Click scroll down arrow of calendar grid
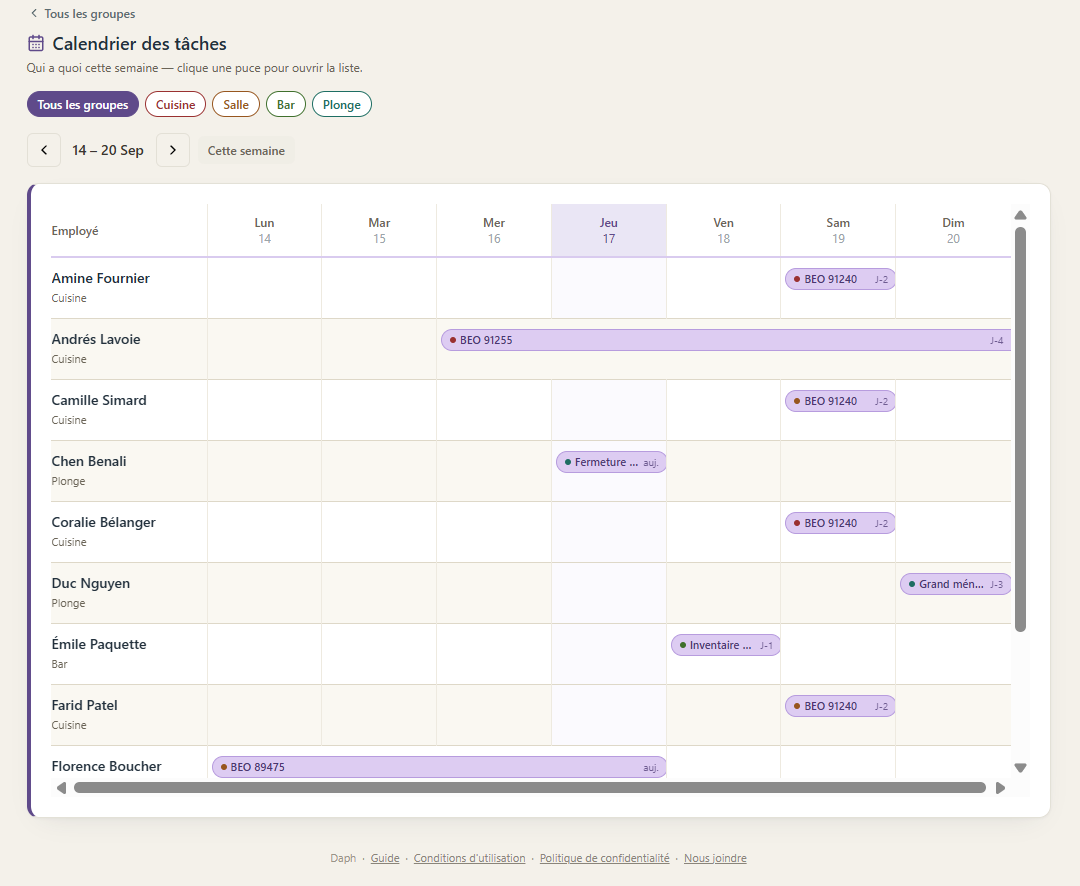The width and height of the screenshot is (1080, 886). pos(1021,767)
